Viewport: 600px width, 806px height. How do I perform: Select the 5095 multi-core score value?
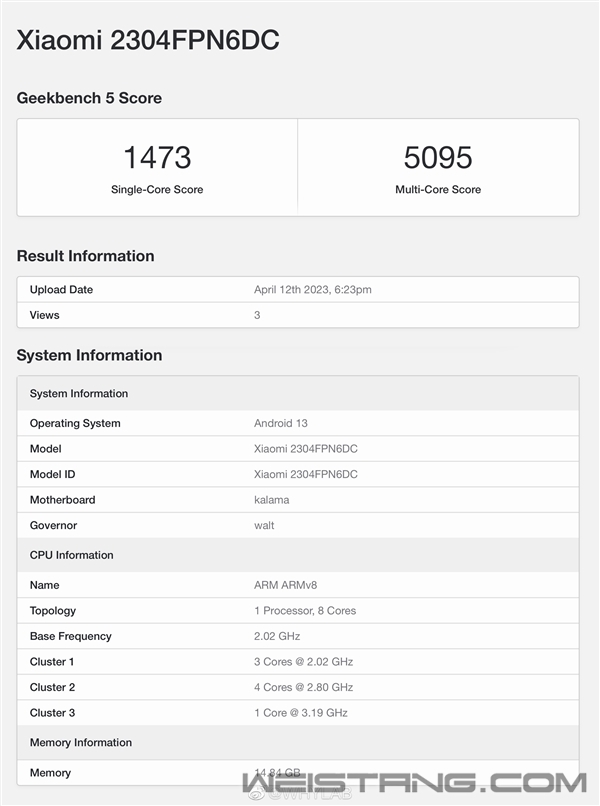tap(438, 158)
